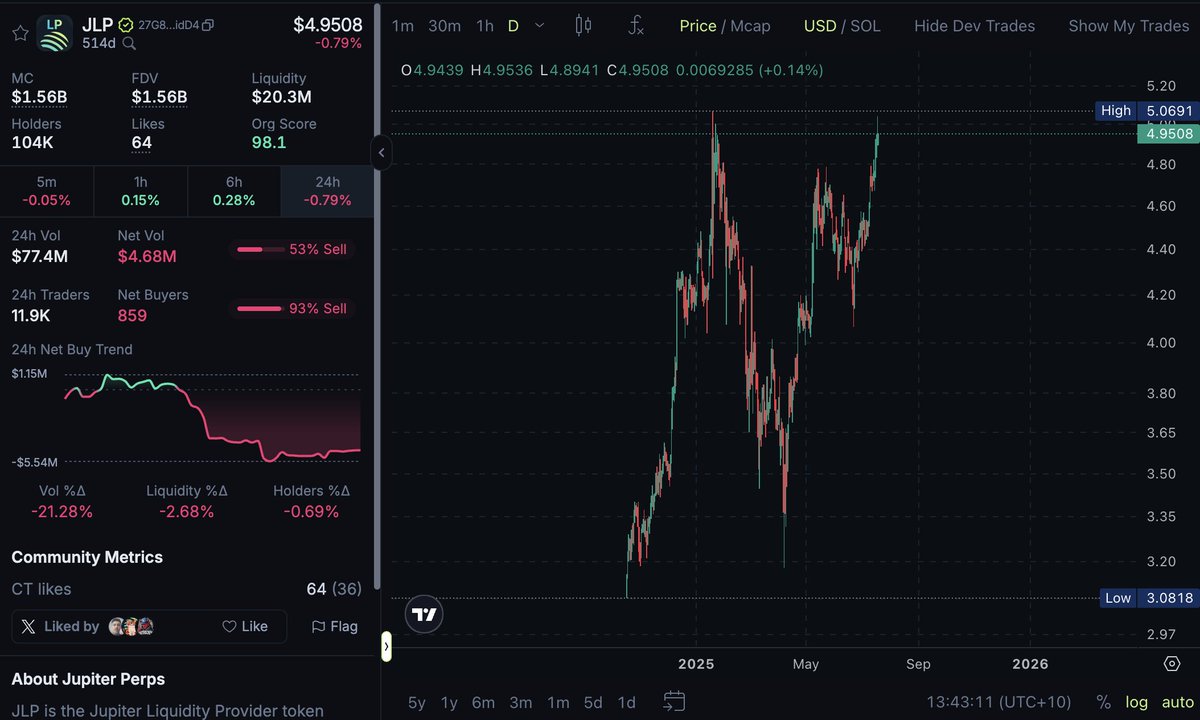The height and width of the screenshot is (720, 1200).
Task: Select the 24h stats period
Action: pos(327,191)
